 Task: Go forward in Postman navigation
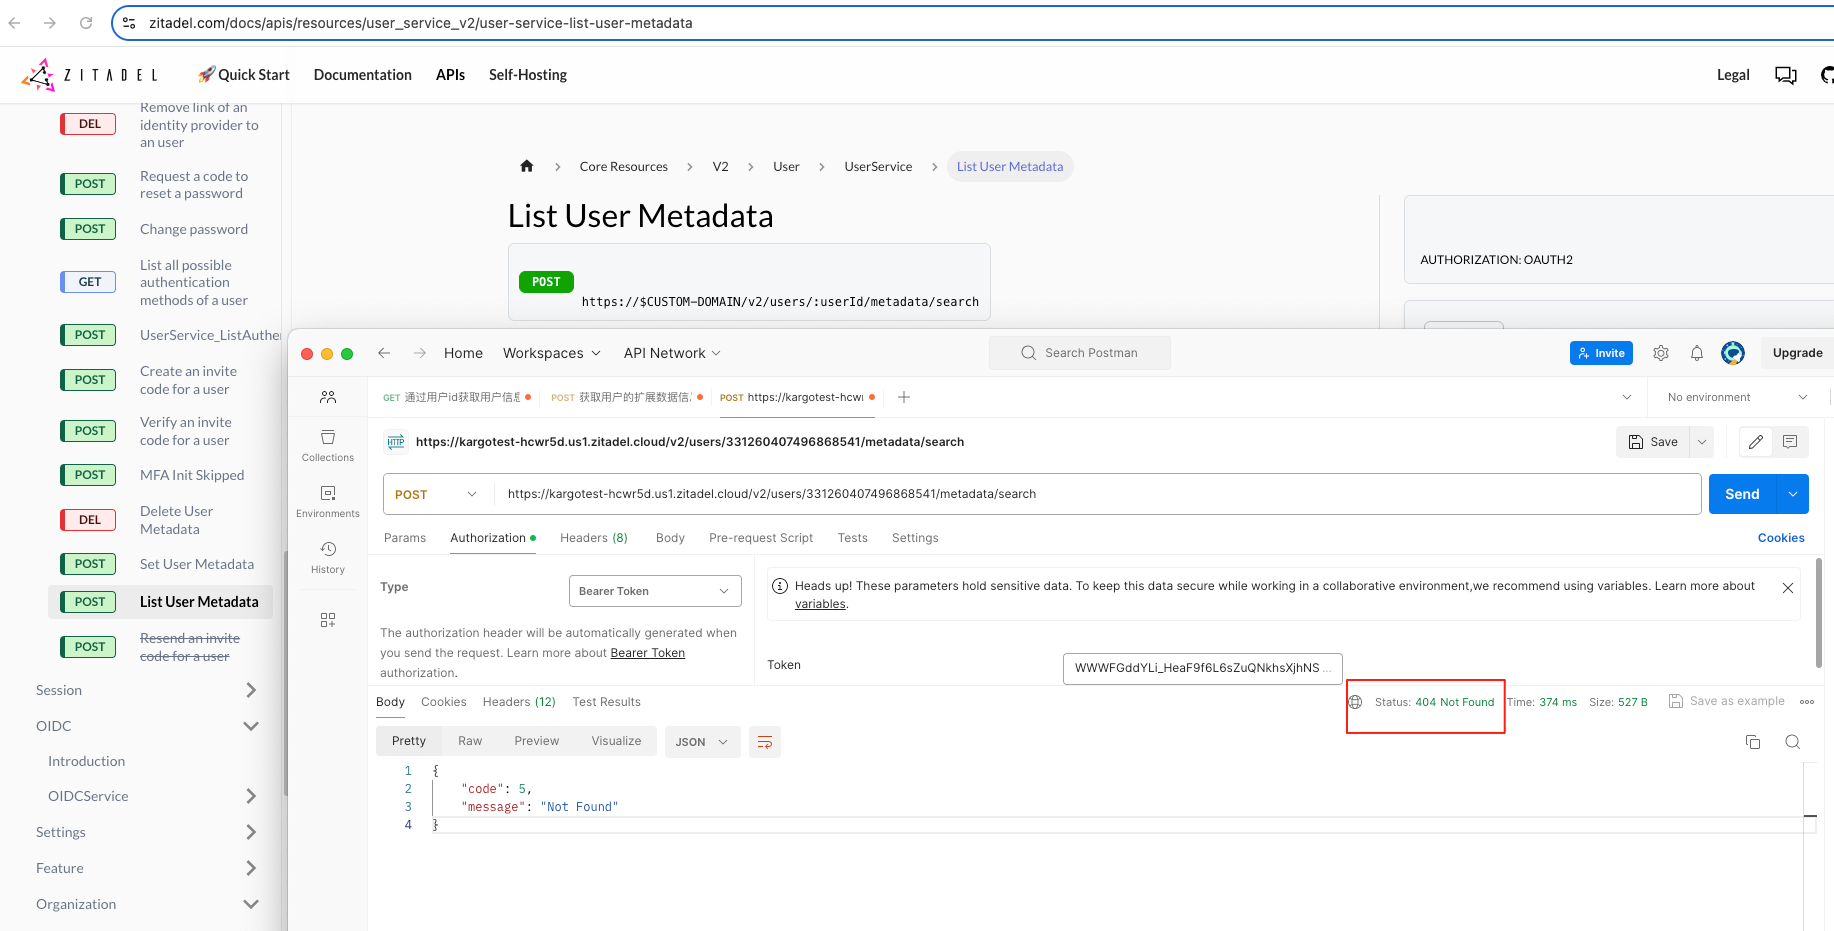pyautogui.click(x=420, y=353)
